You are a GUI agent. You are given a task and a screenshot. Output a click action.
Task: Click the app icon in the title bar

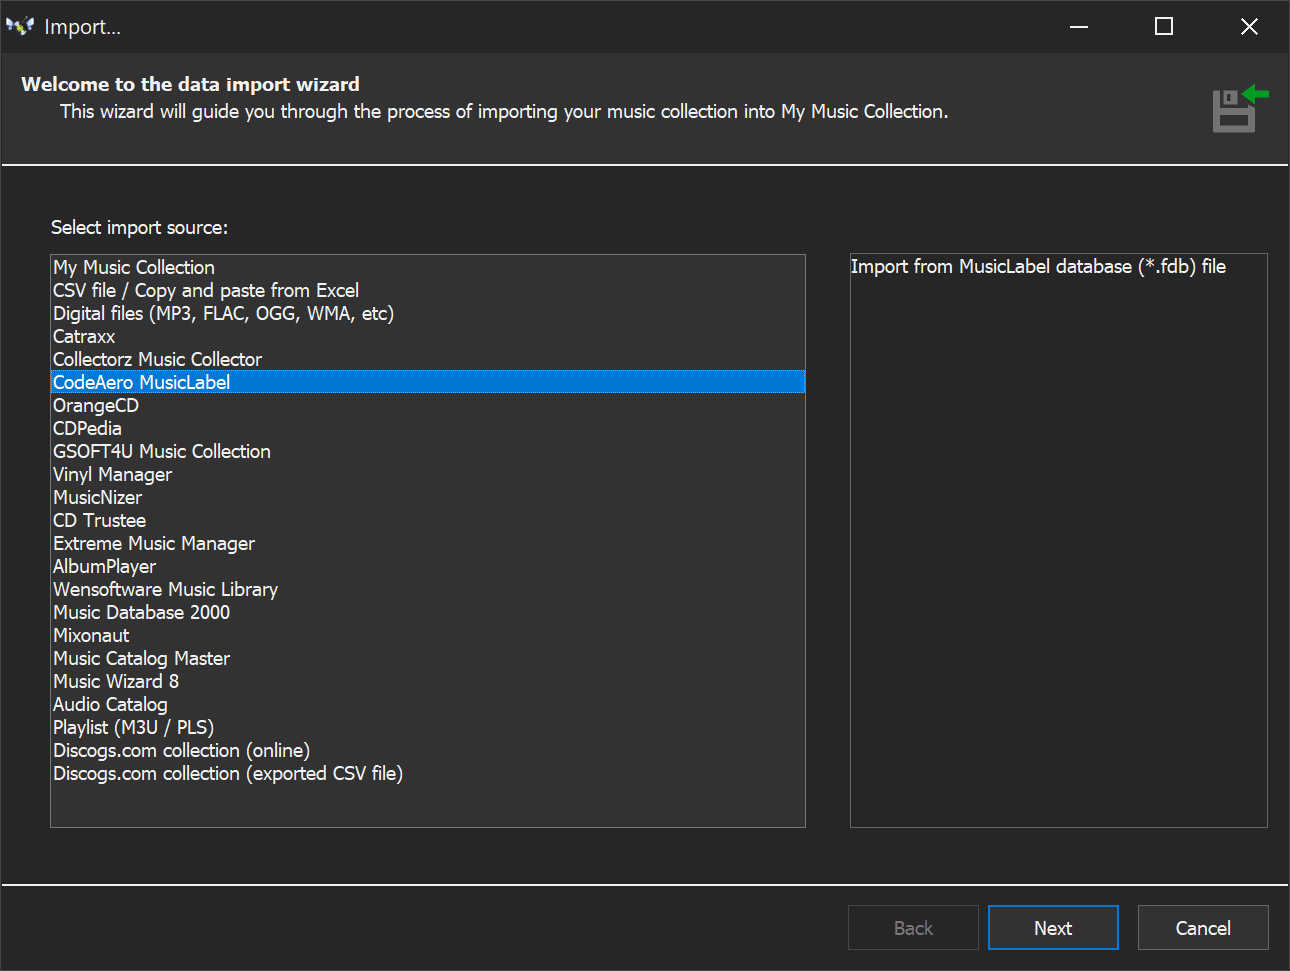pyautogui.click(x=20, y=27)
